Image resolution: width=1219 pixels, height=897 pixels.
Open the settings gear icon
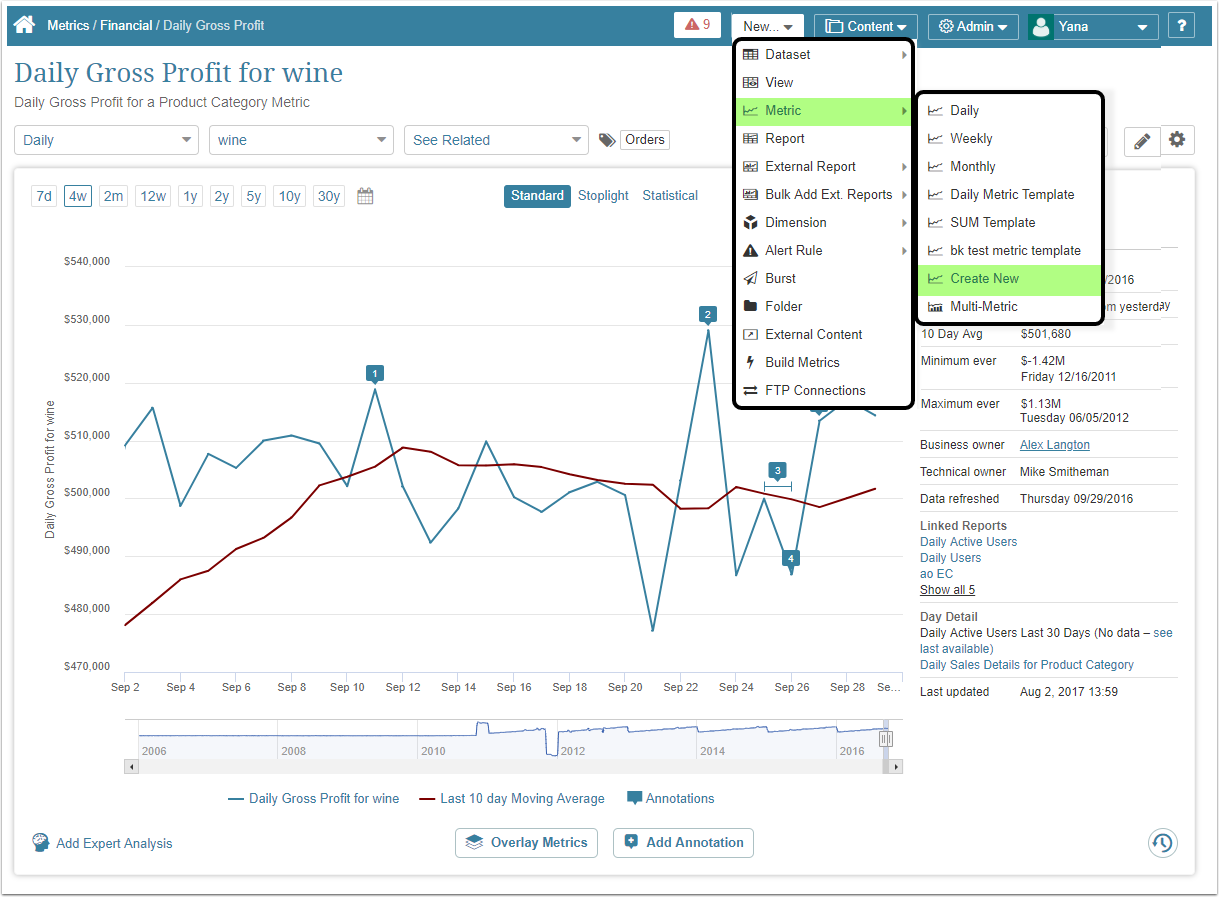(1177, 140)
